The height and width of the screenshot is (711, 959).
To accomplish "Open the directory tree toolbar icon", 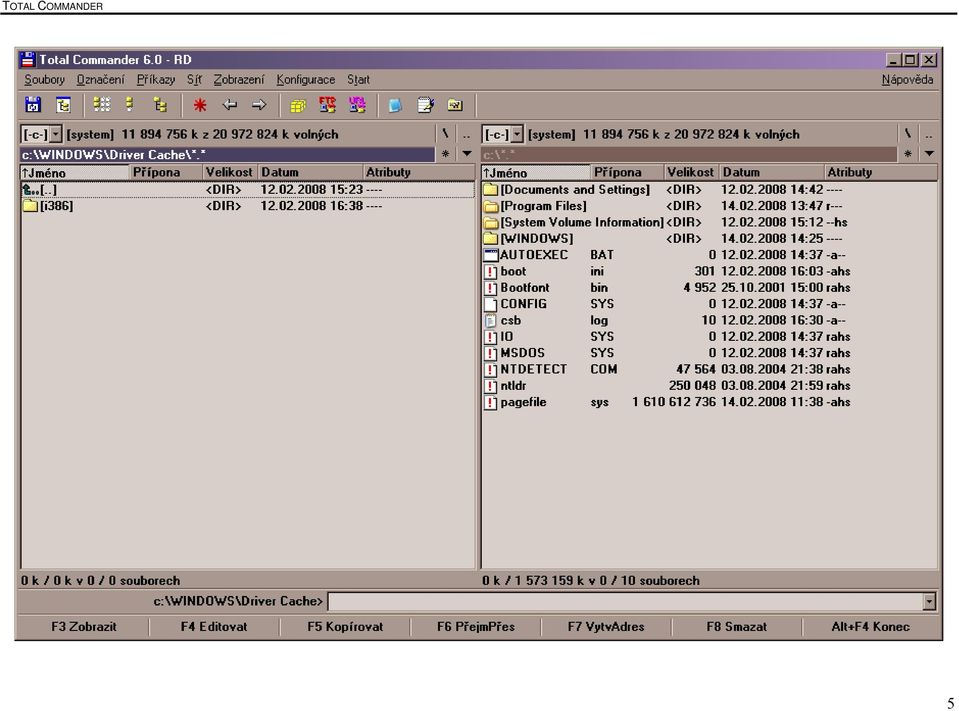I will click(63, 105).
